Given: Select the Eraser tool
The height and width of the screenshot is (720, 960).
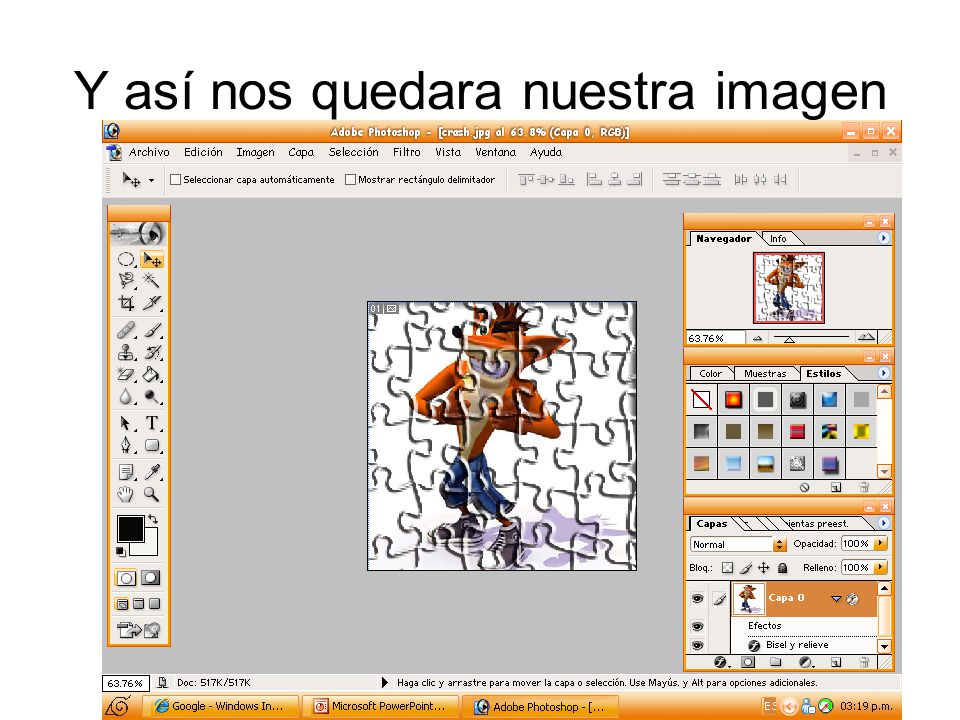Looking at the screenshot, I should [x=126, y=374].
